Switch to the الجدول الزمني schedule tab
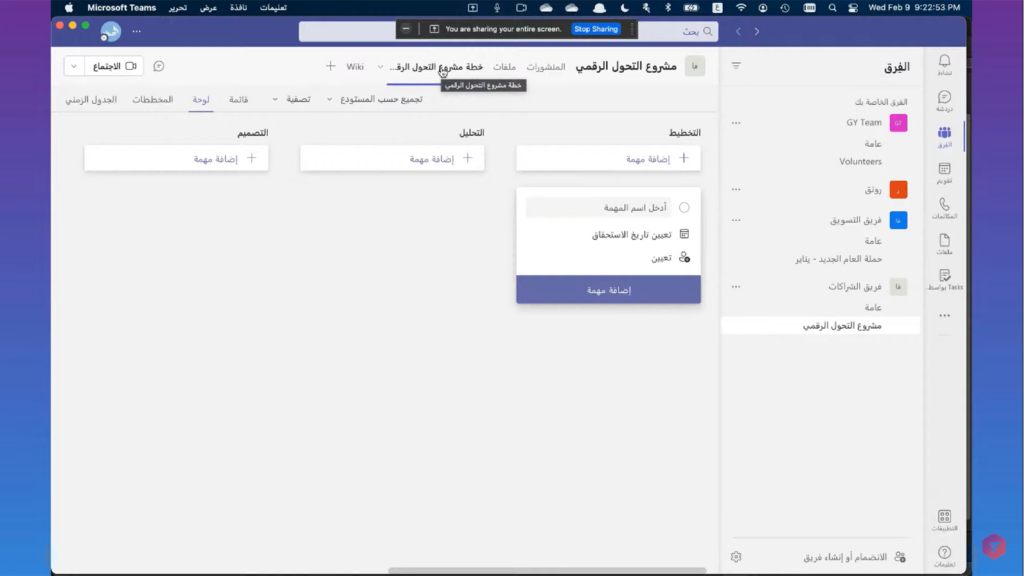The image size is (1024, 576). coord(91,99)
